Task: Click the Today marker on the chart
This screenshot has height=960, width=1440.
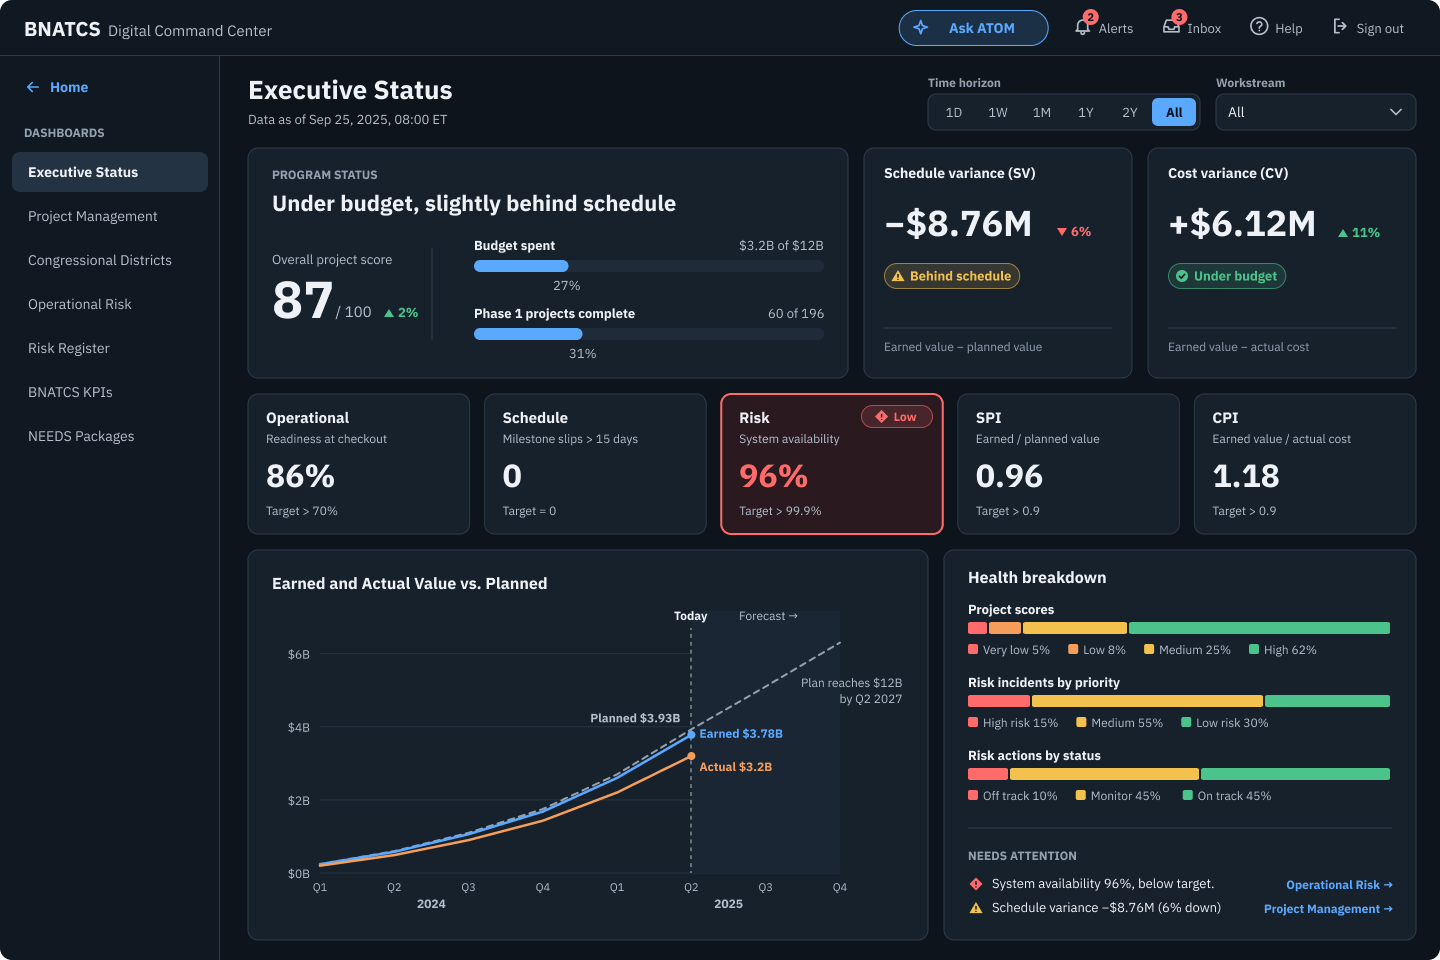Action: coord(690,616)
